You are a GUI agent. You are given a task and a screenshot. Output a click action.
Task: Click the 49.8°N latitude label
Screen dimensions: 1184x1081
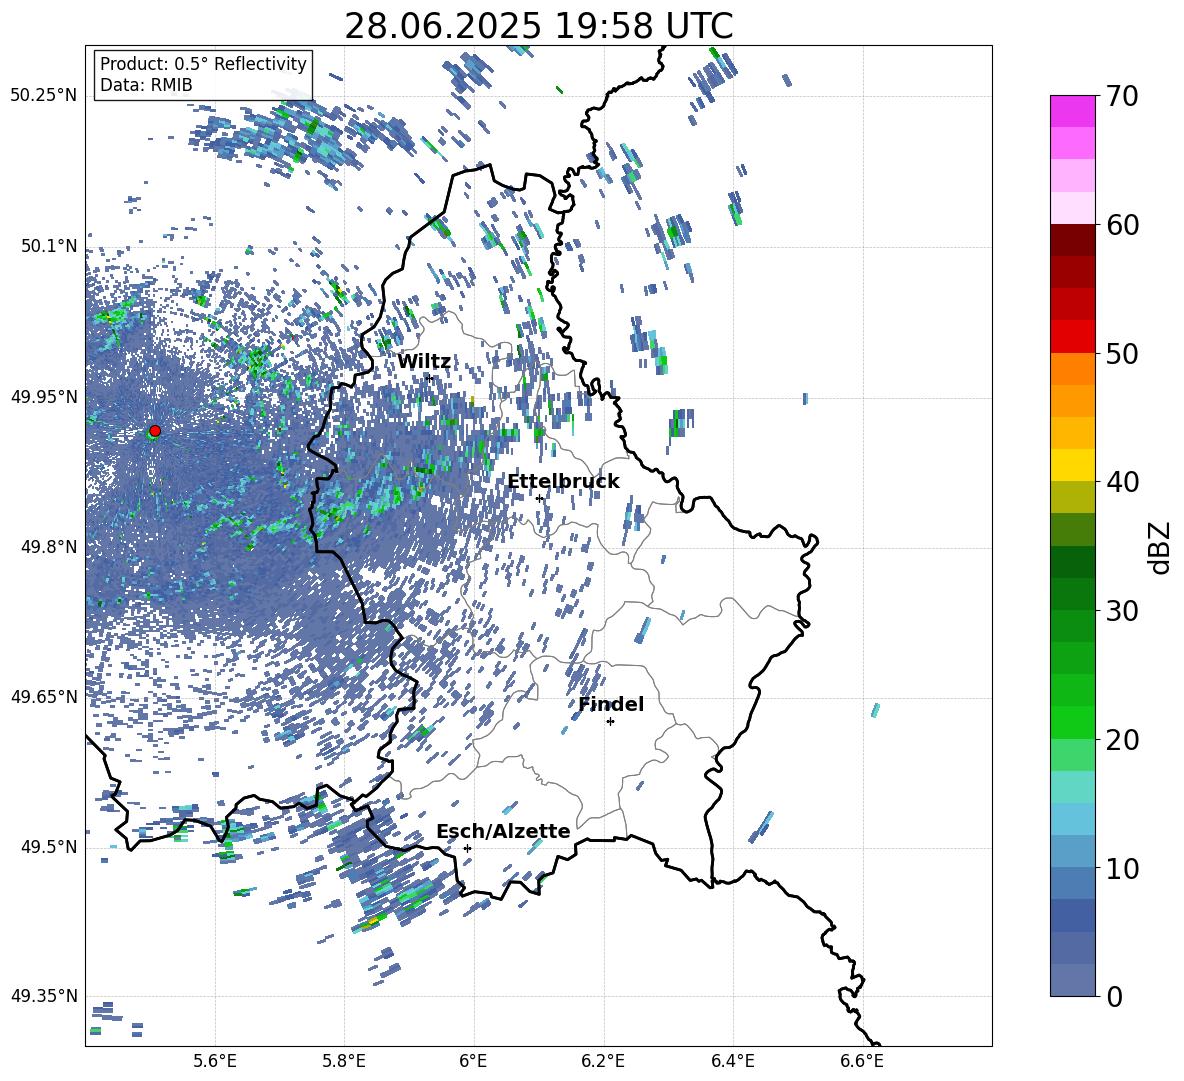coord(49,547)
